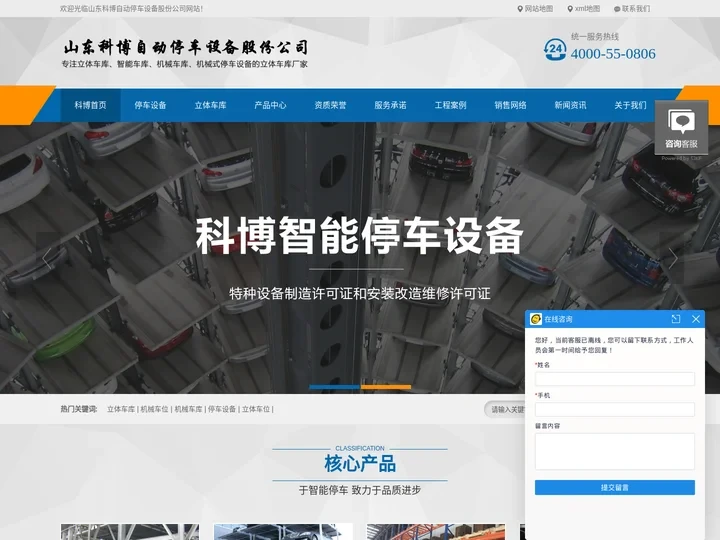Close the 在线咨询 chat window
This screenshot has height=540, width=720.
pyautogui.click(x=696, y=319)
